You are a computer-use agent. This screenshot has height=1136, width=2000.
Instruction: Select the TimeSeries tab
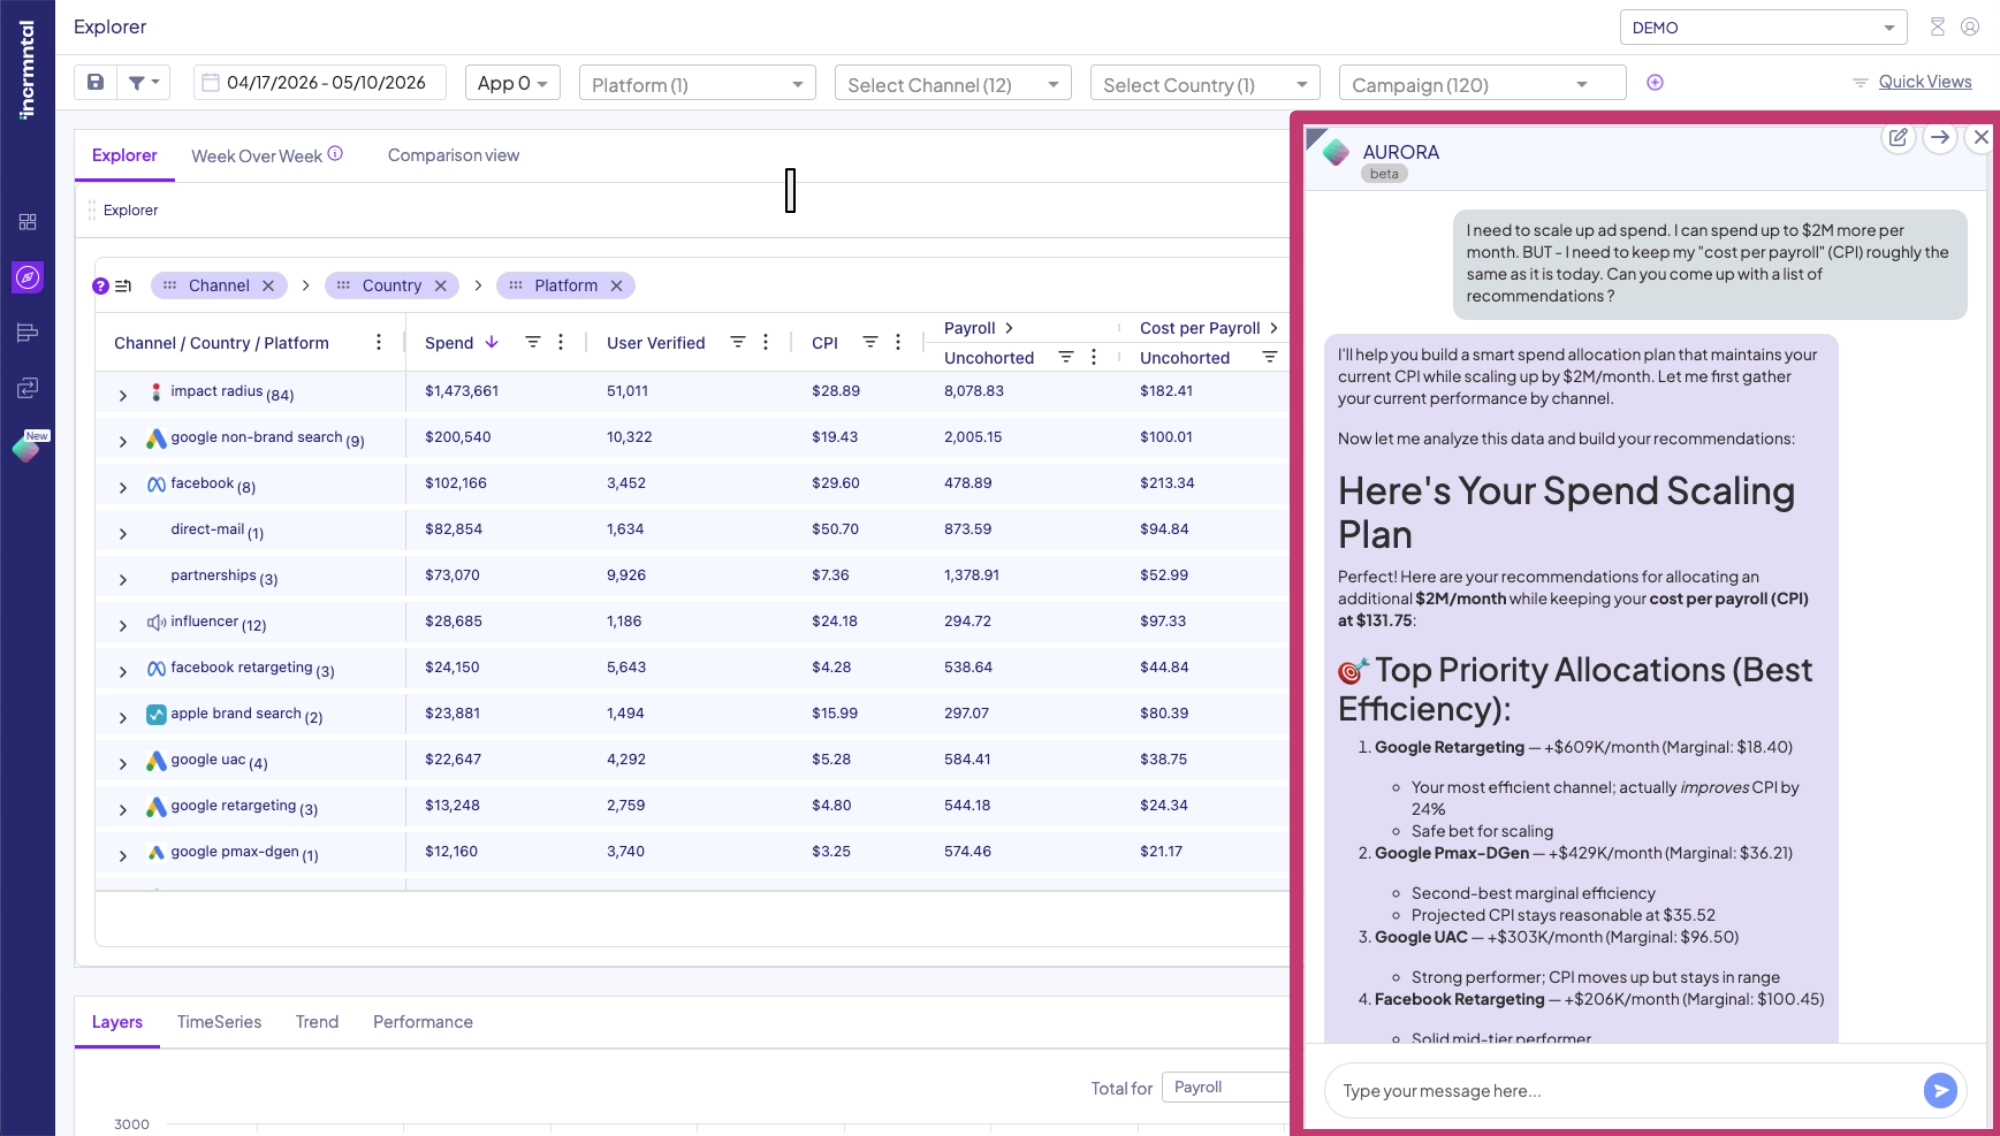click(219, 1021)
